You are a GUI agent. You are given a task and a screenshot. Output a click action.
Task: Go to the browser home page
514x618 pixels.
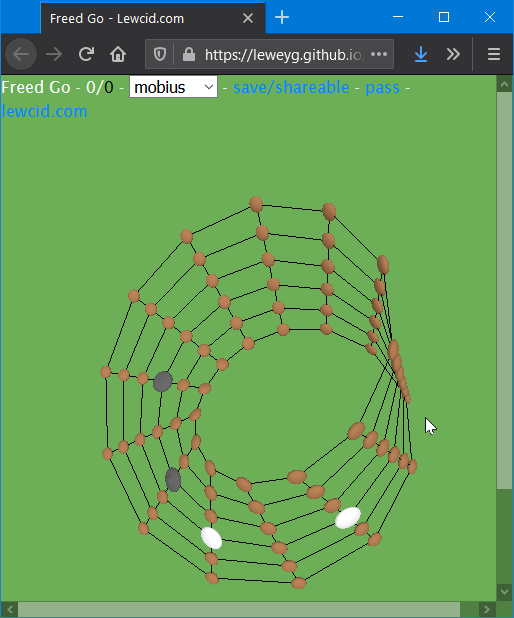(x=117, y=54)
